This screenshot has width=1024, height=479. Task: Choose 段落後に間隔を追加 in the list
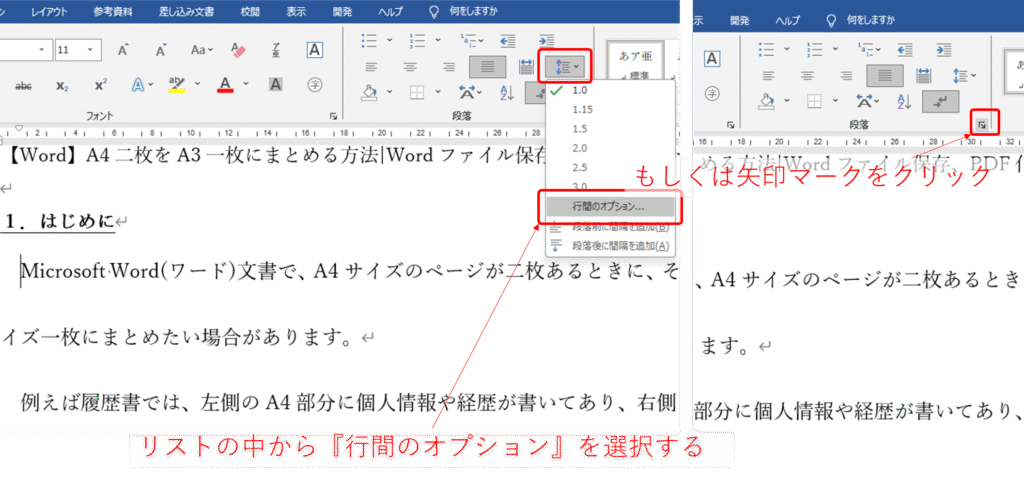(620, 246)
